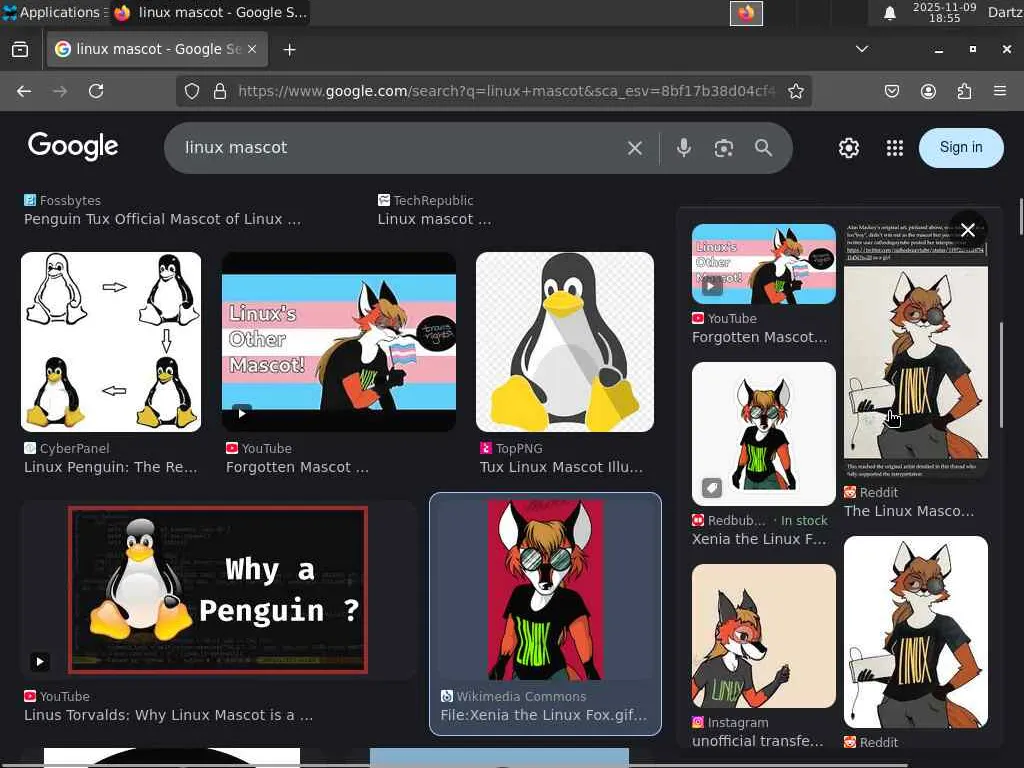Click the unofficial transfe... Instagram caption
The height and width of the screenshot is (768, 1024).
tap(758, 742)
